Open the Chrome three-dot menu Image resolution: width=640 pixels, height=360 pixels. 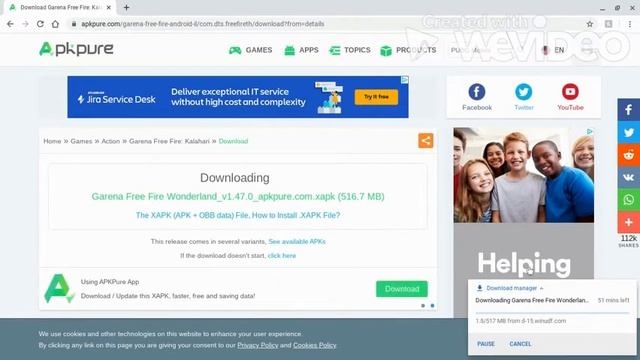(630, 24)
